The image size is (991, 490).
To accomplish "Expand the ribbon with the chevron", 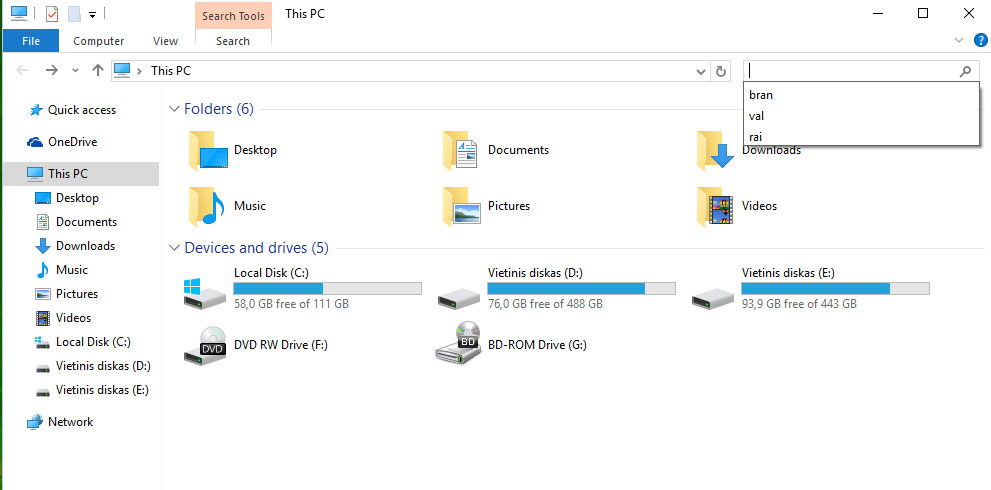I will click(958, 41).
